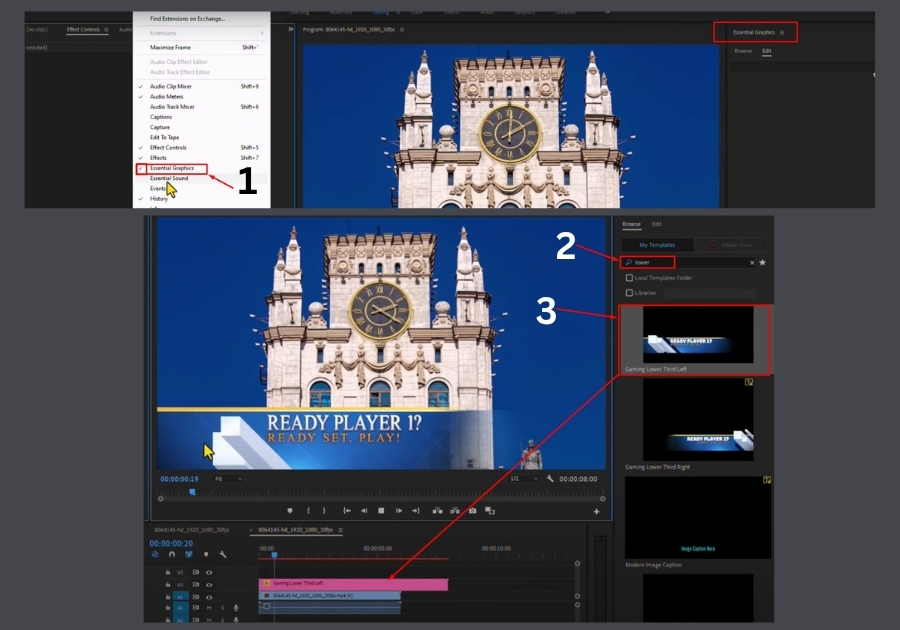Click the favorites star next to search
Screen dimensions: 900x630
tap(762, 263)
